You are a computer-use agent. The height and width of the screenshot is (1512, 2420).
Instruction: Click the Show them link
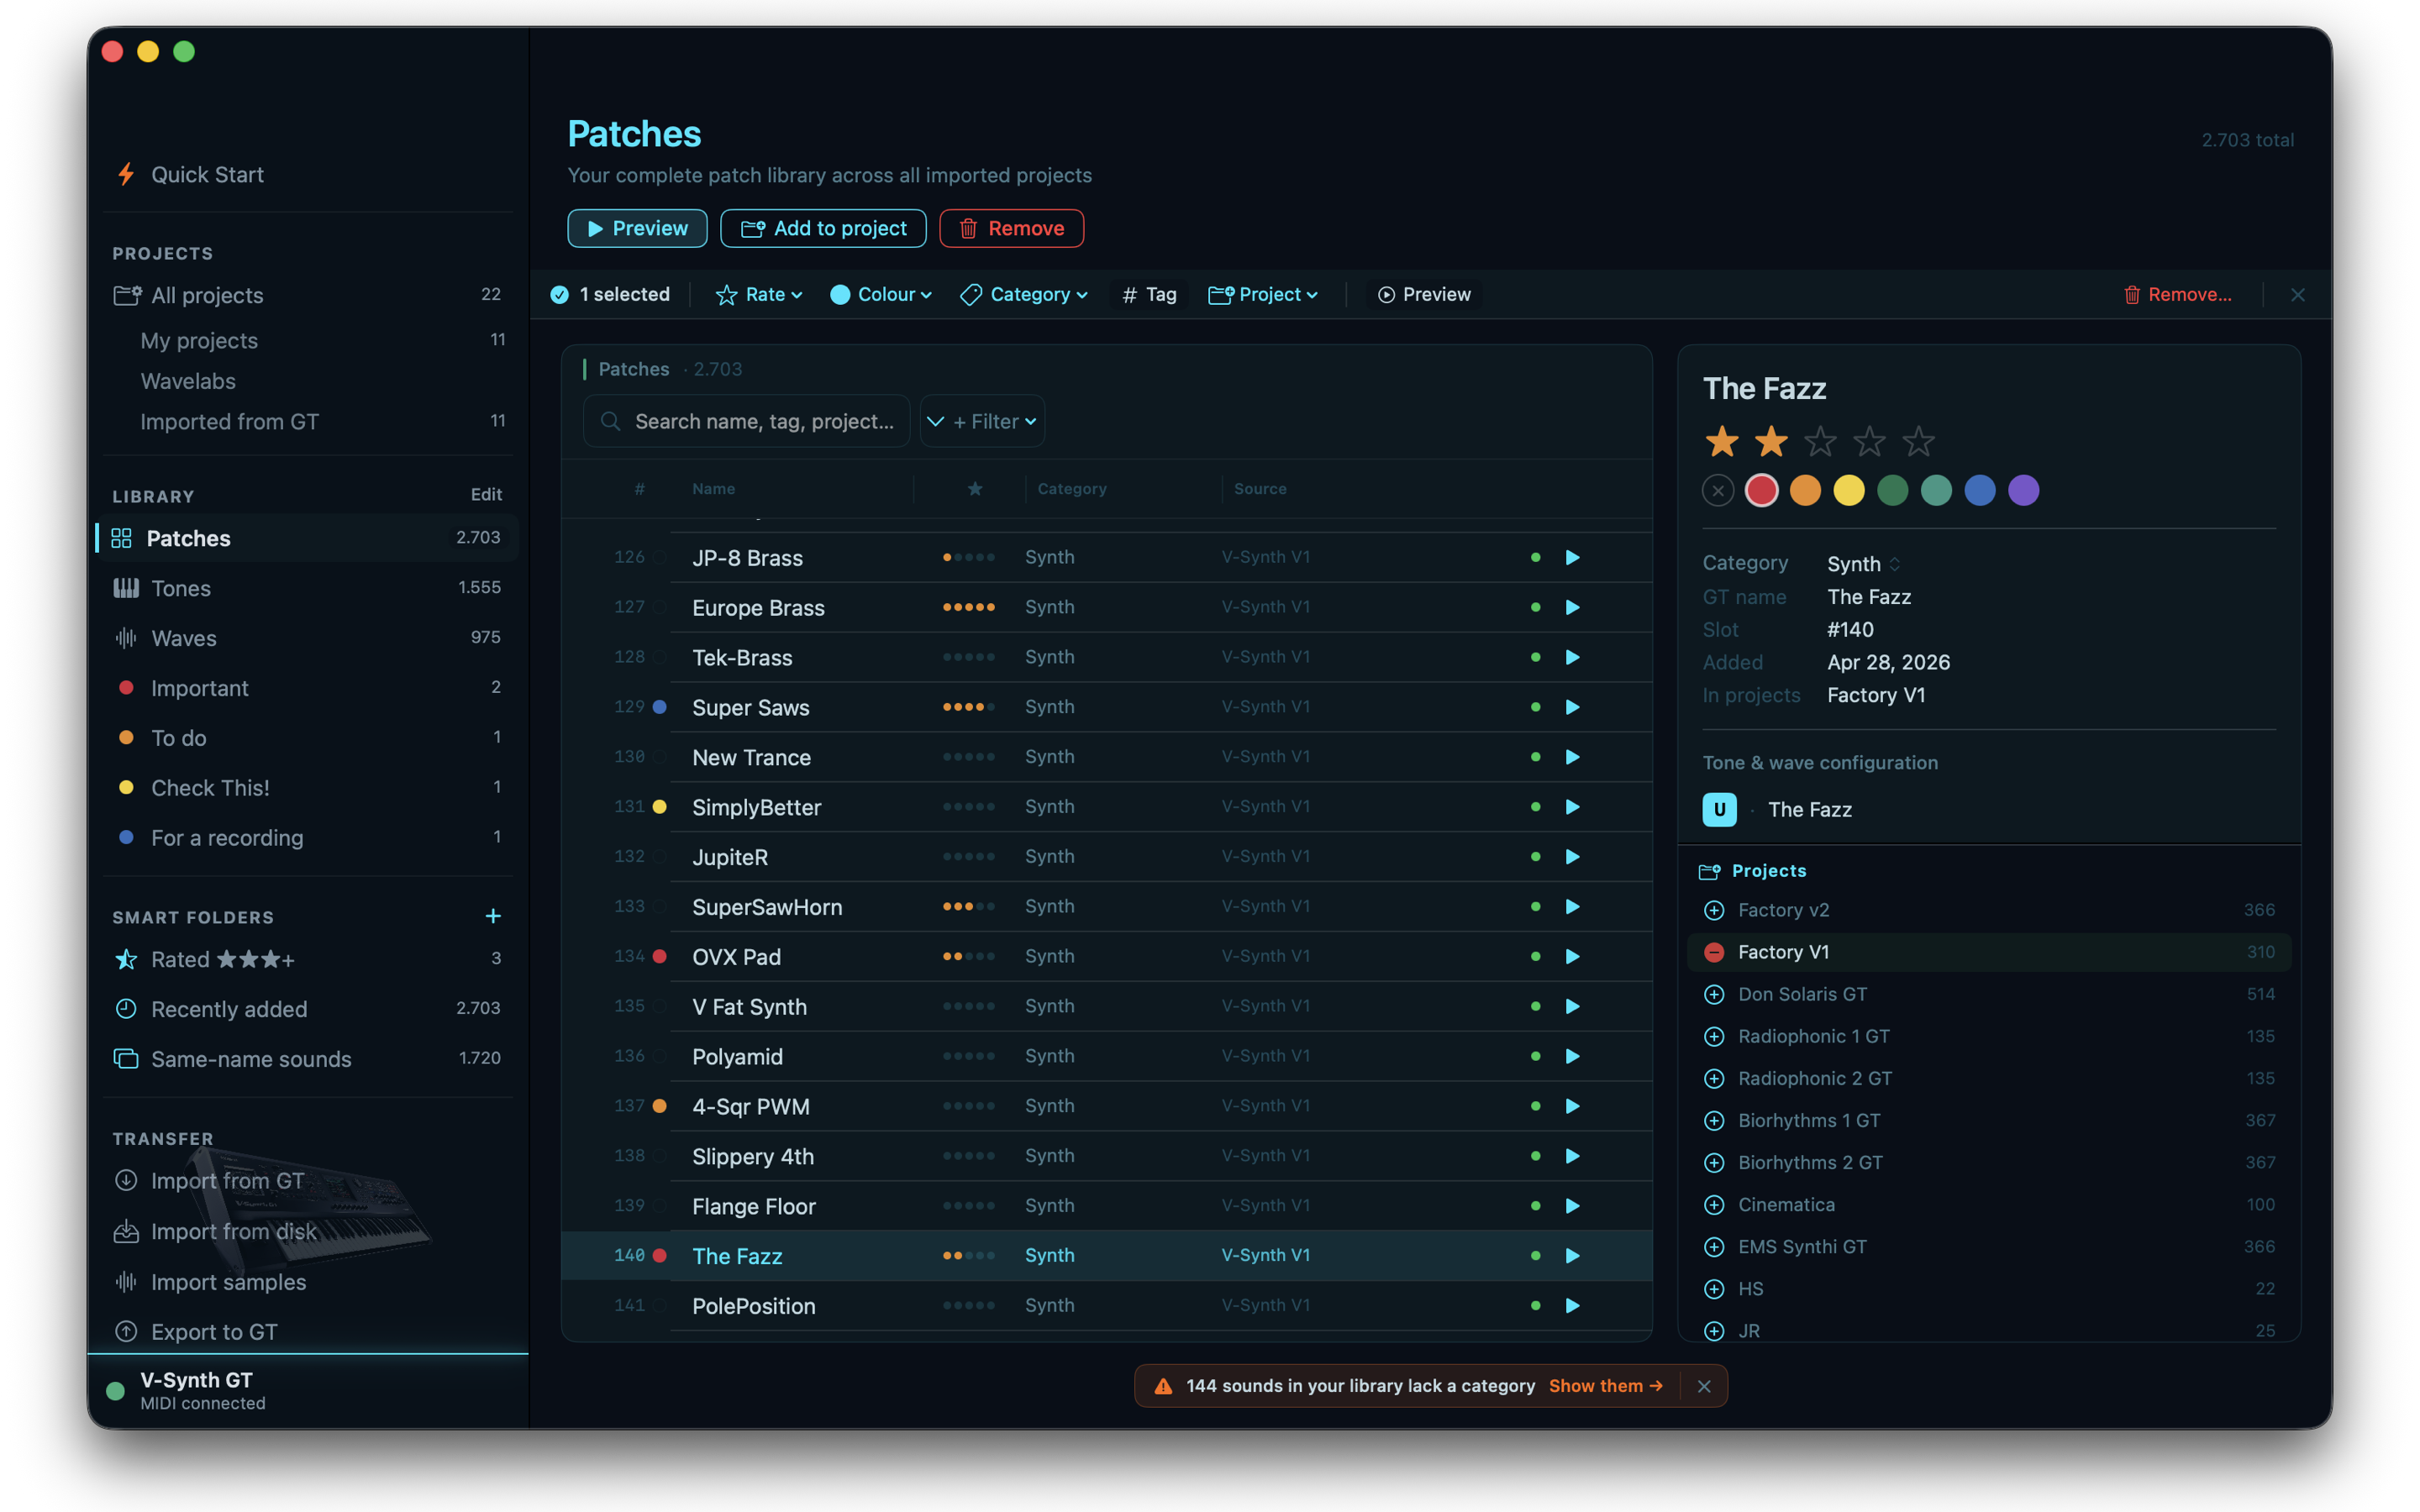[x=1605, y=1386]
